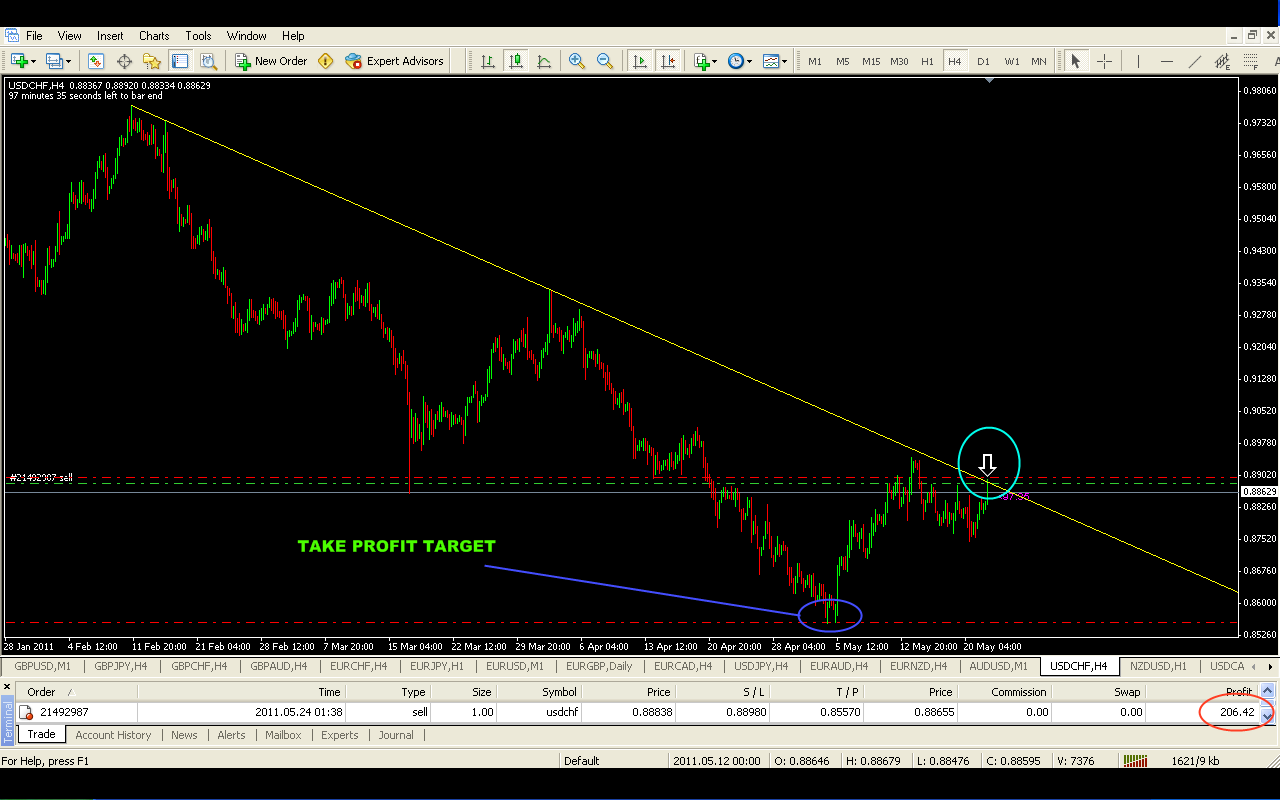
Task: Toggle the Chart Shift button
Action: (x=667, y=61)
